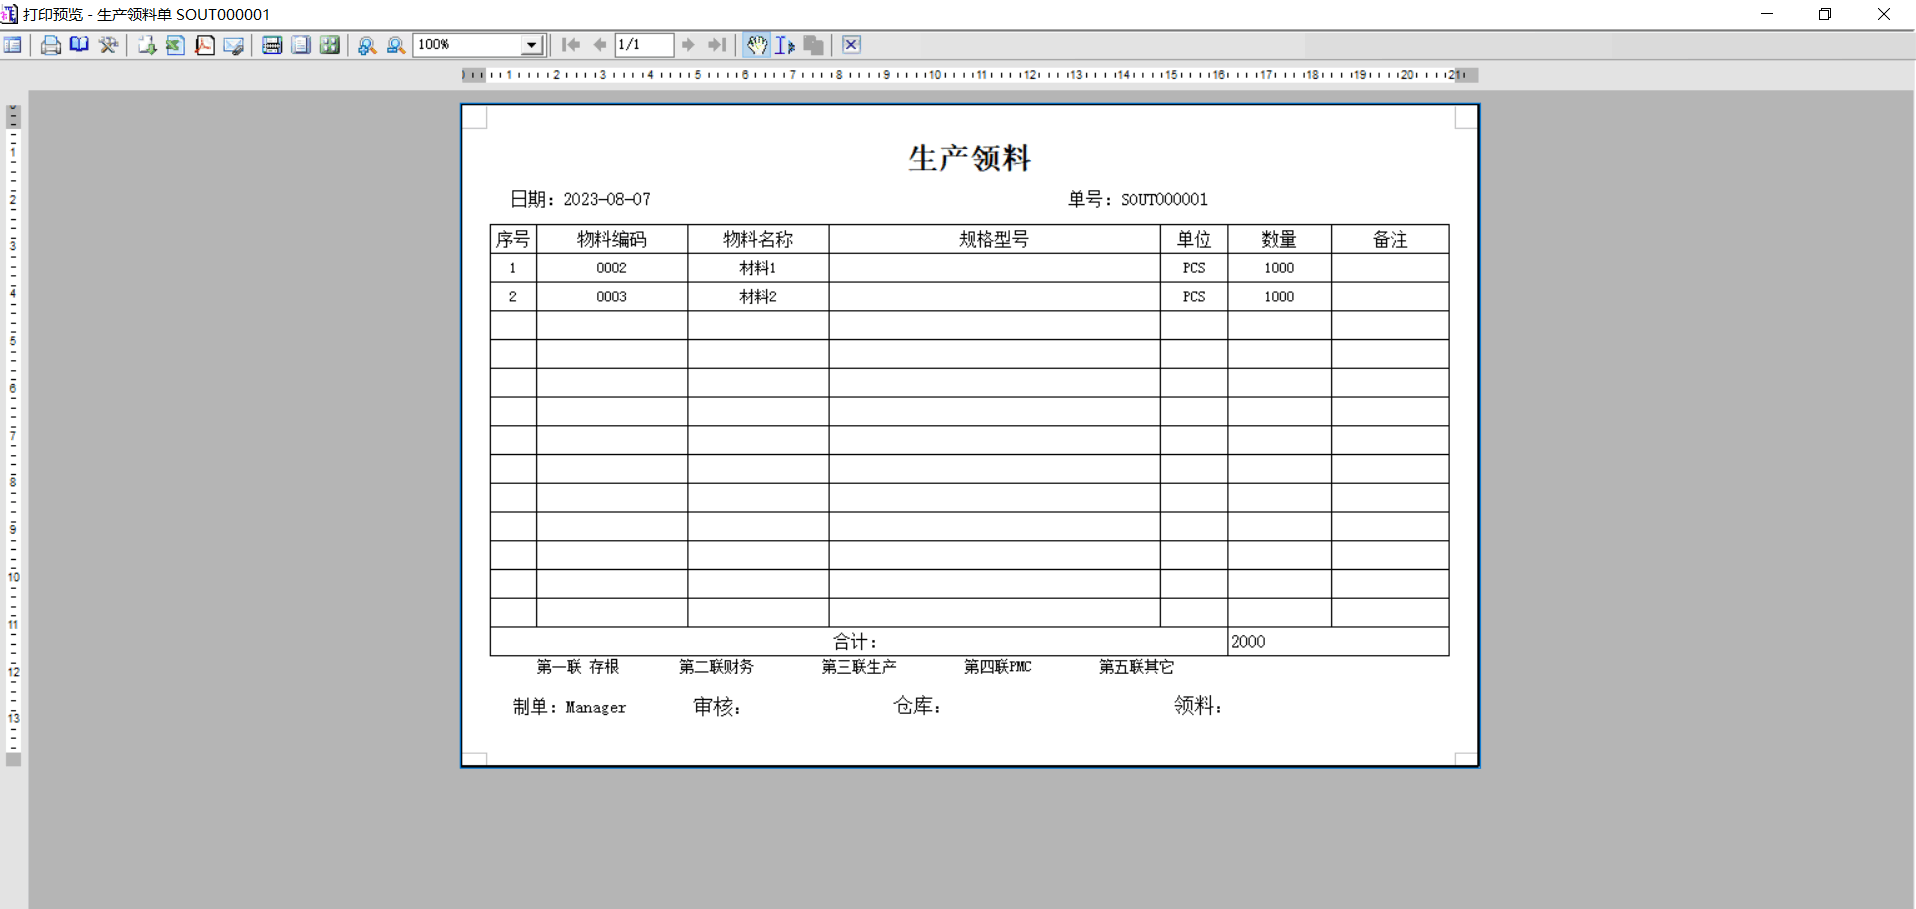The width and height of the screenshot is (1916, 909).
Task: Click the page number field
Action: pos(643,45)
